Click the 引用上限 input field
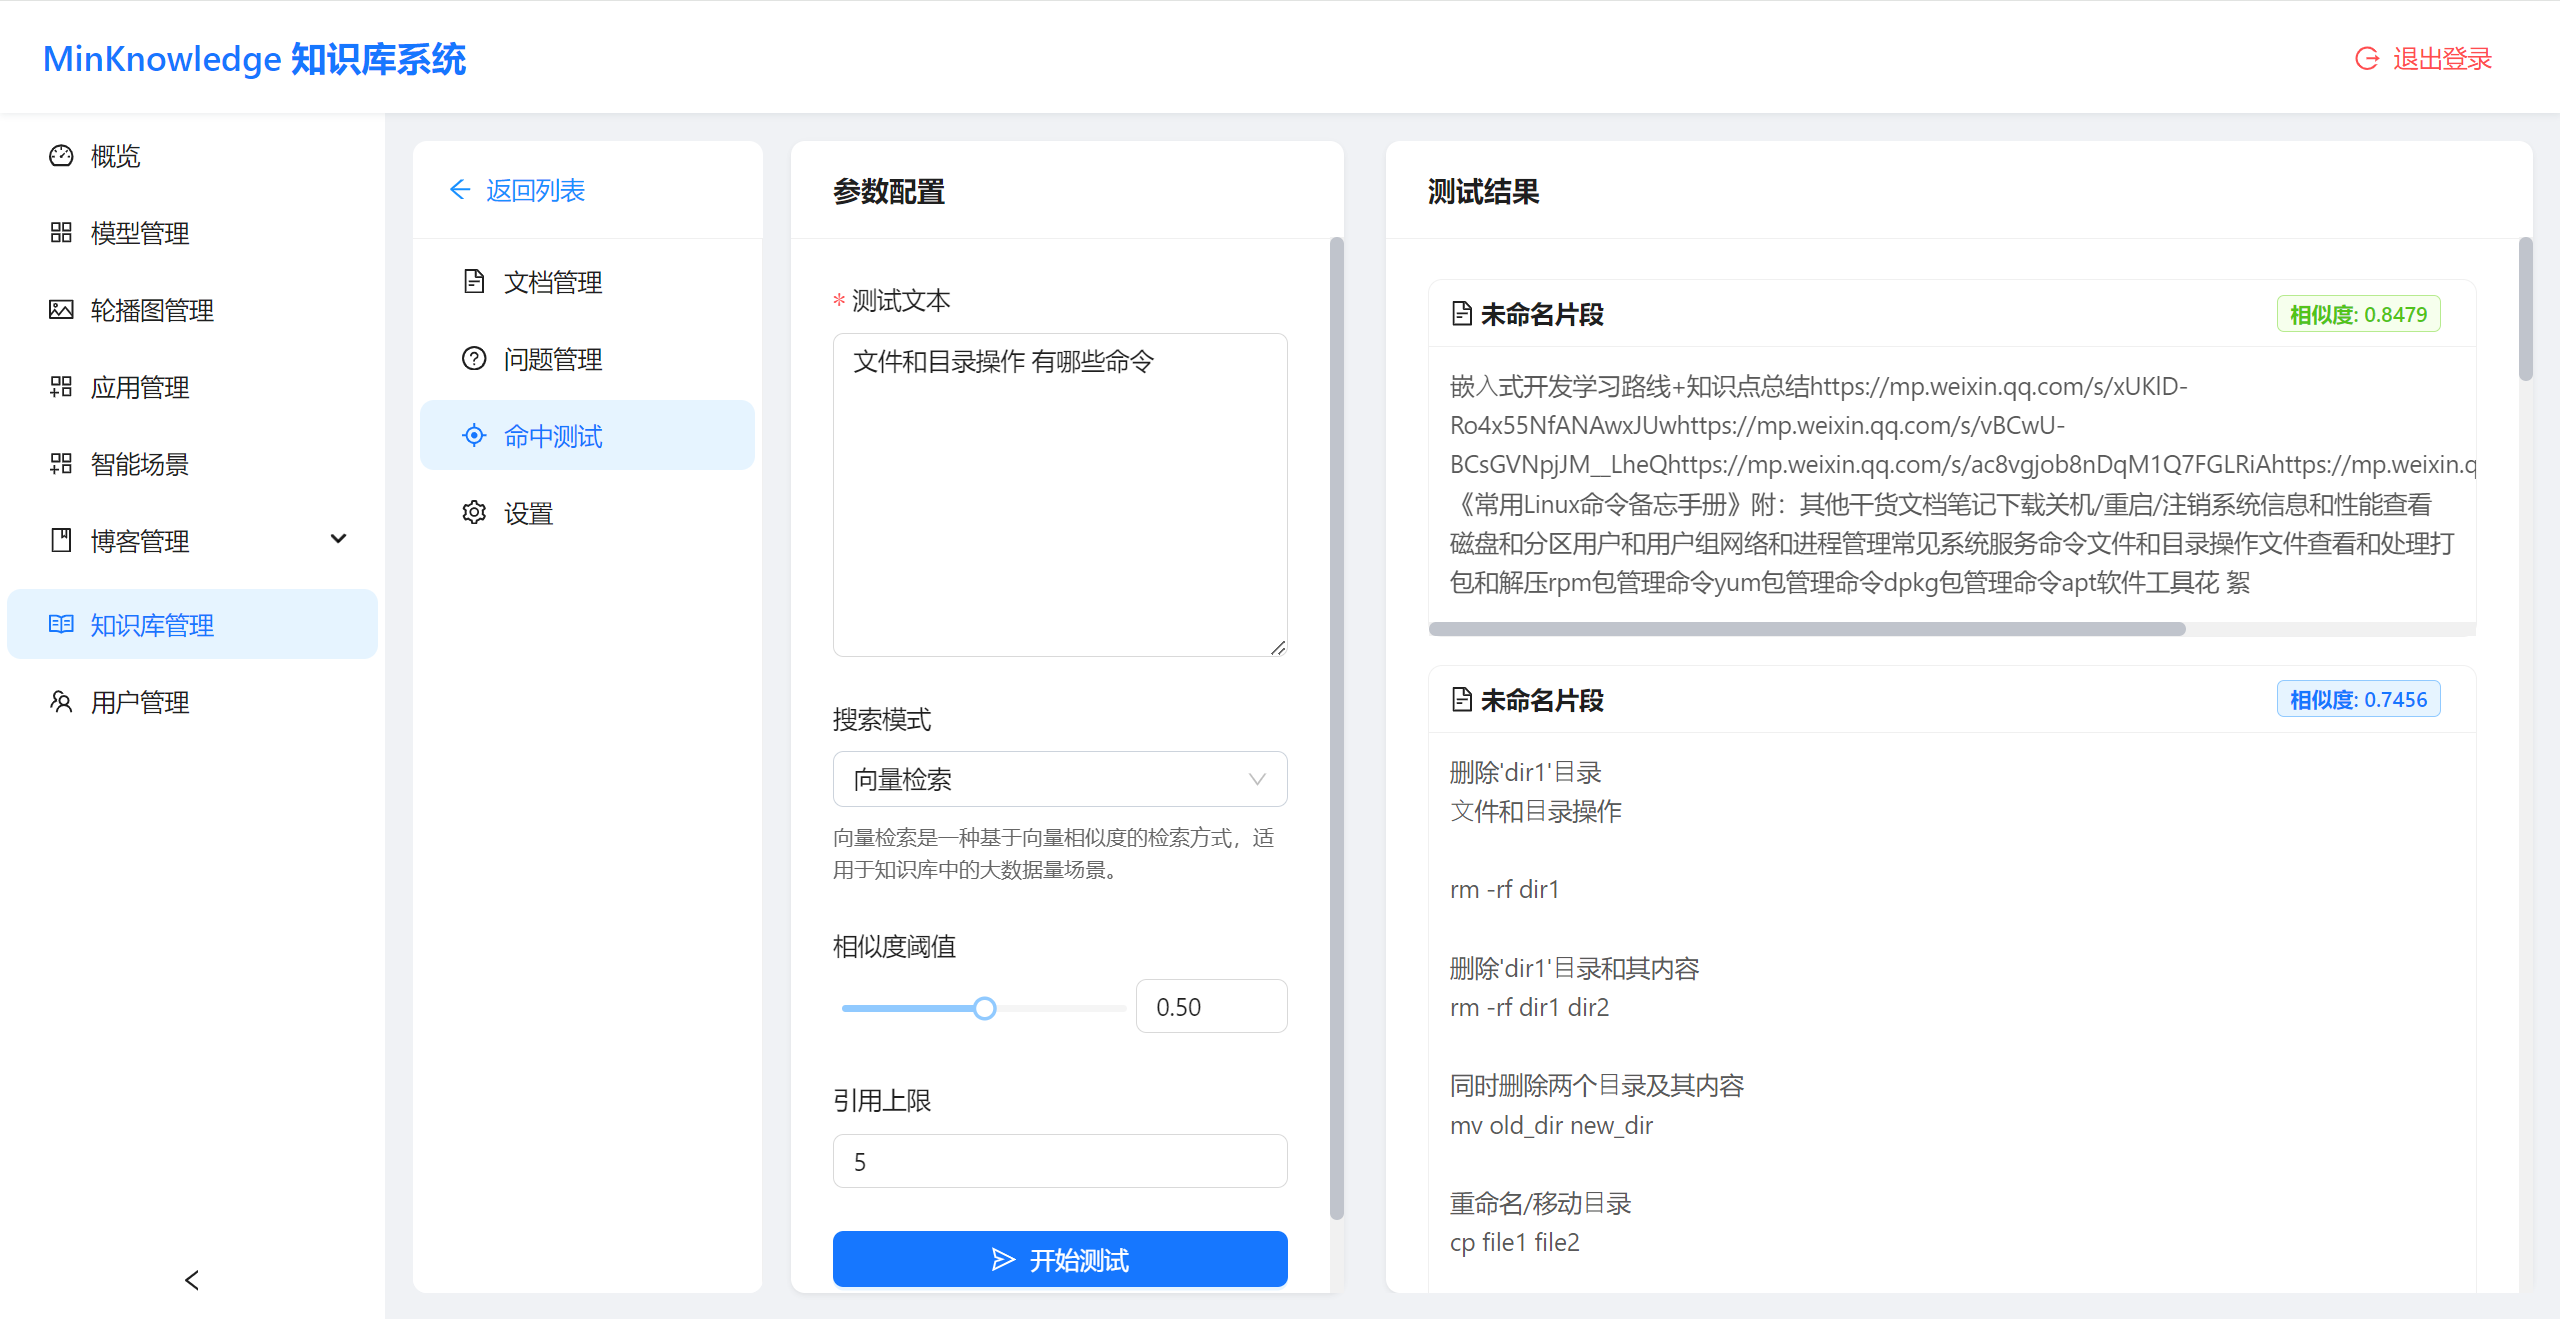This screenshot has width=2560, height=1319. (x=1059, y=1160)
